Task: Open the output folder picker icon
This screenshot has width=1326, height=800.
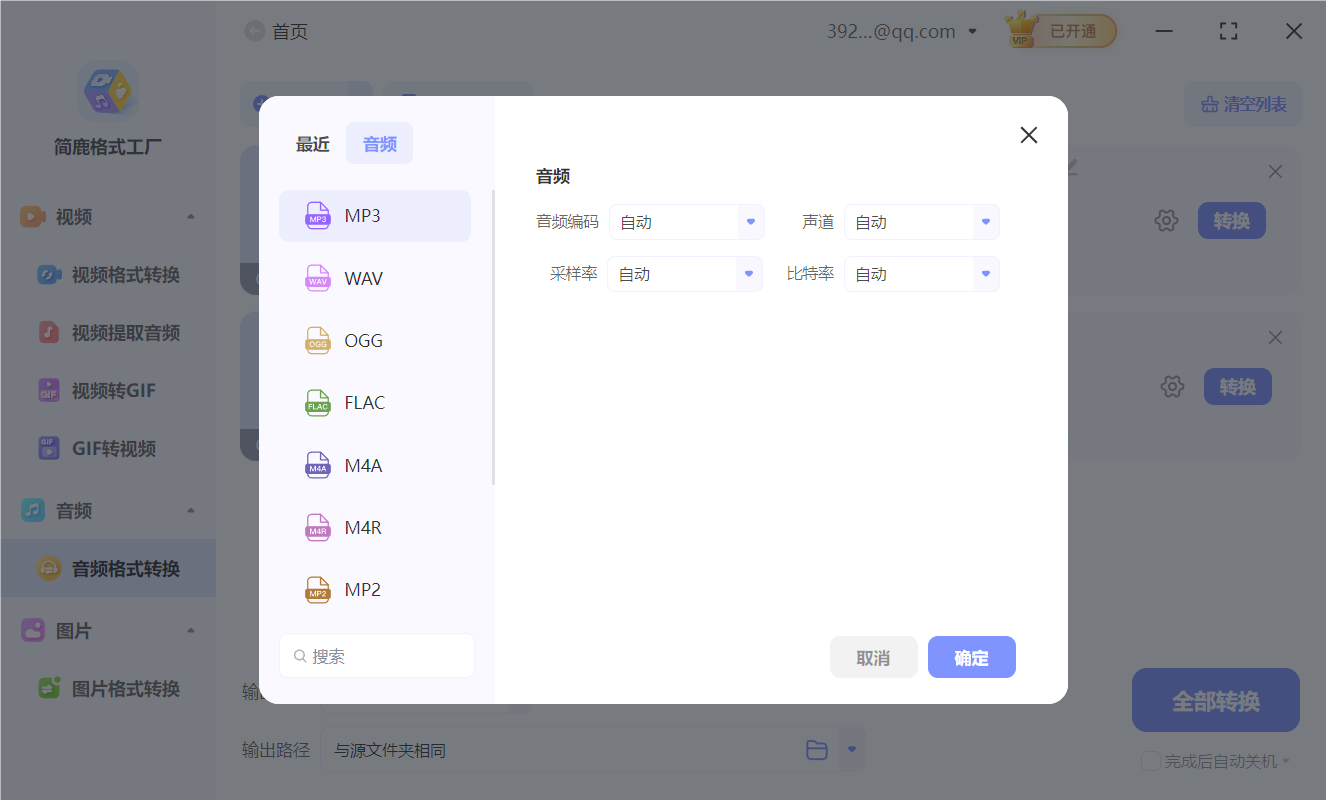Action: 817,749
